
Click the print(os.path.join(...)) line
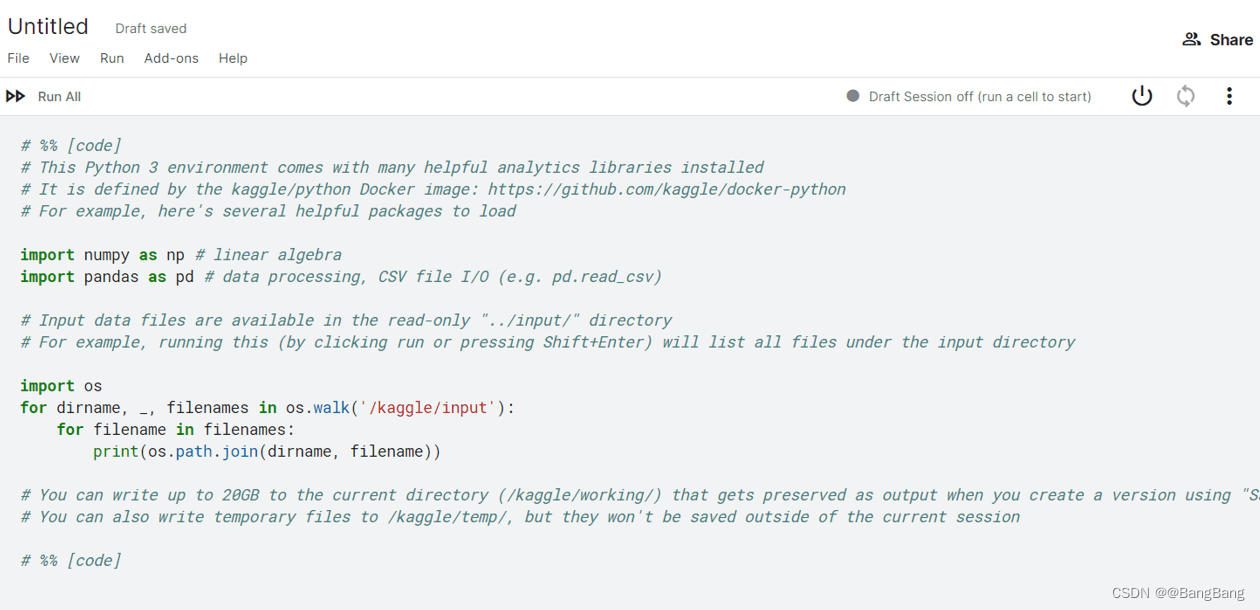267,452
